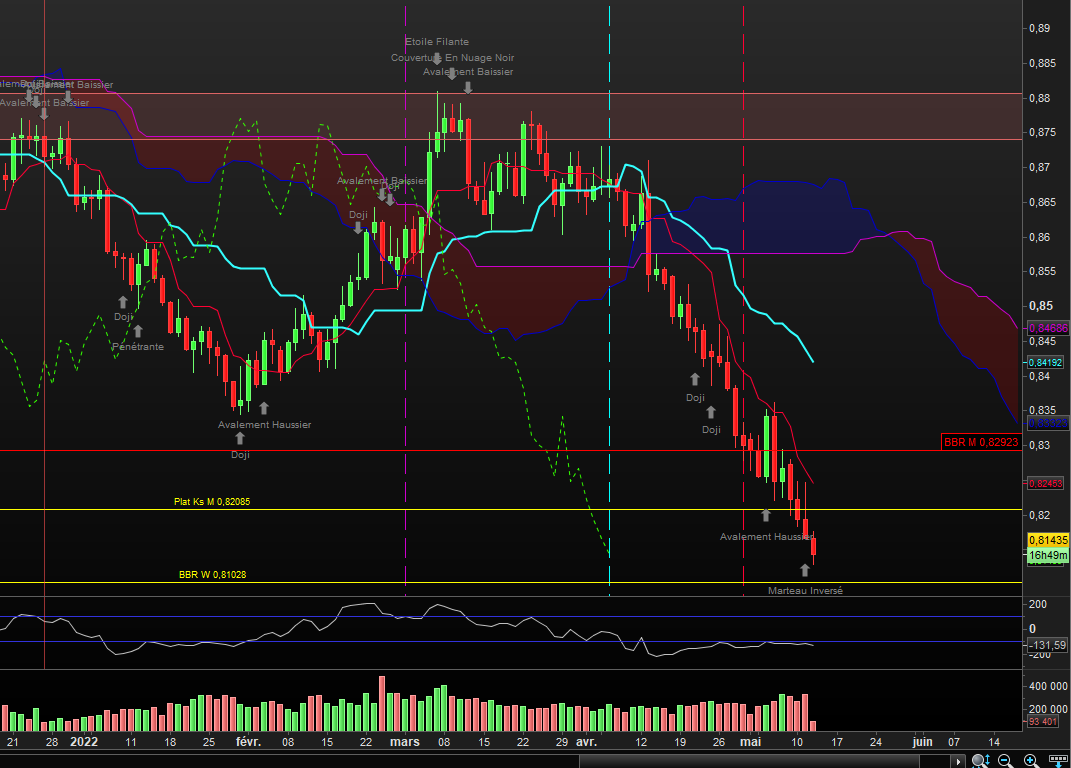Zoom in with the plus magnifier icon
Viewport: 1071px width, 768px height.
coord(1030,761)
